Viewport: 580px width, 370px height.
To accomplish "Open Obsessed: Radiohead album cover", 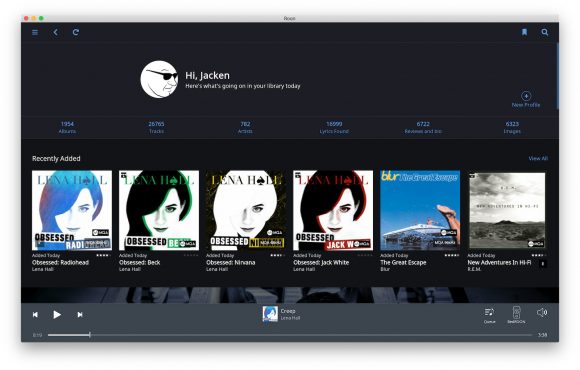I will click(x=72, y=210).
